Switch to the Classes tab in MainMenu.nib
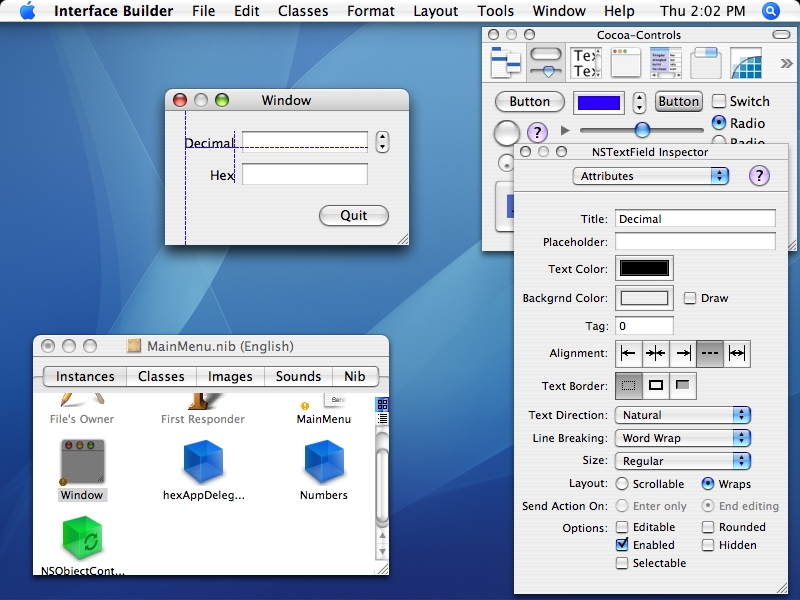 161,377
